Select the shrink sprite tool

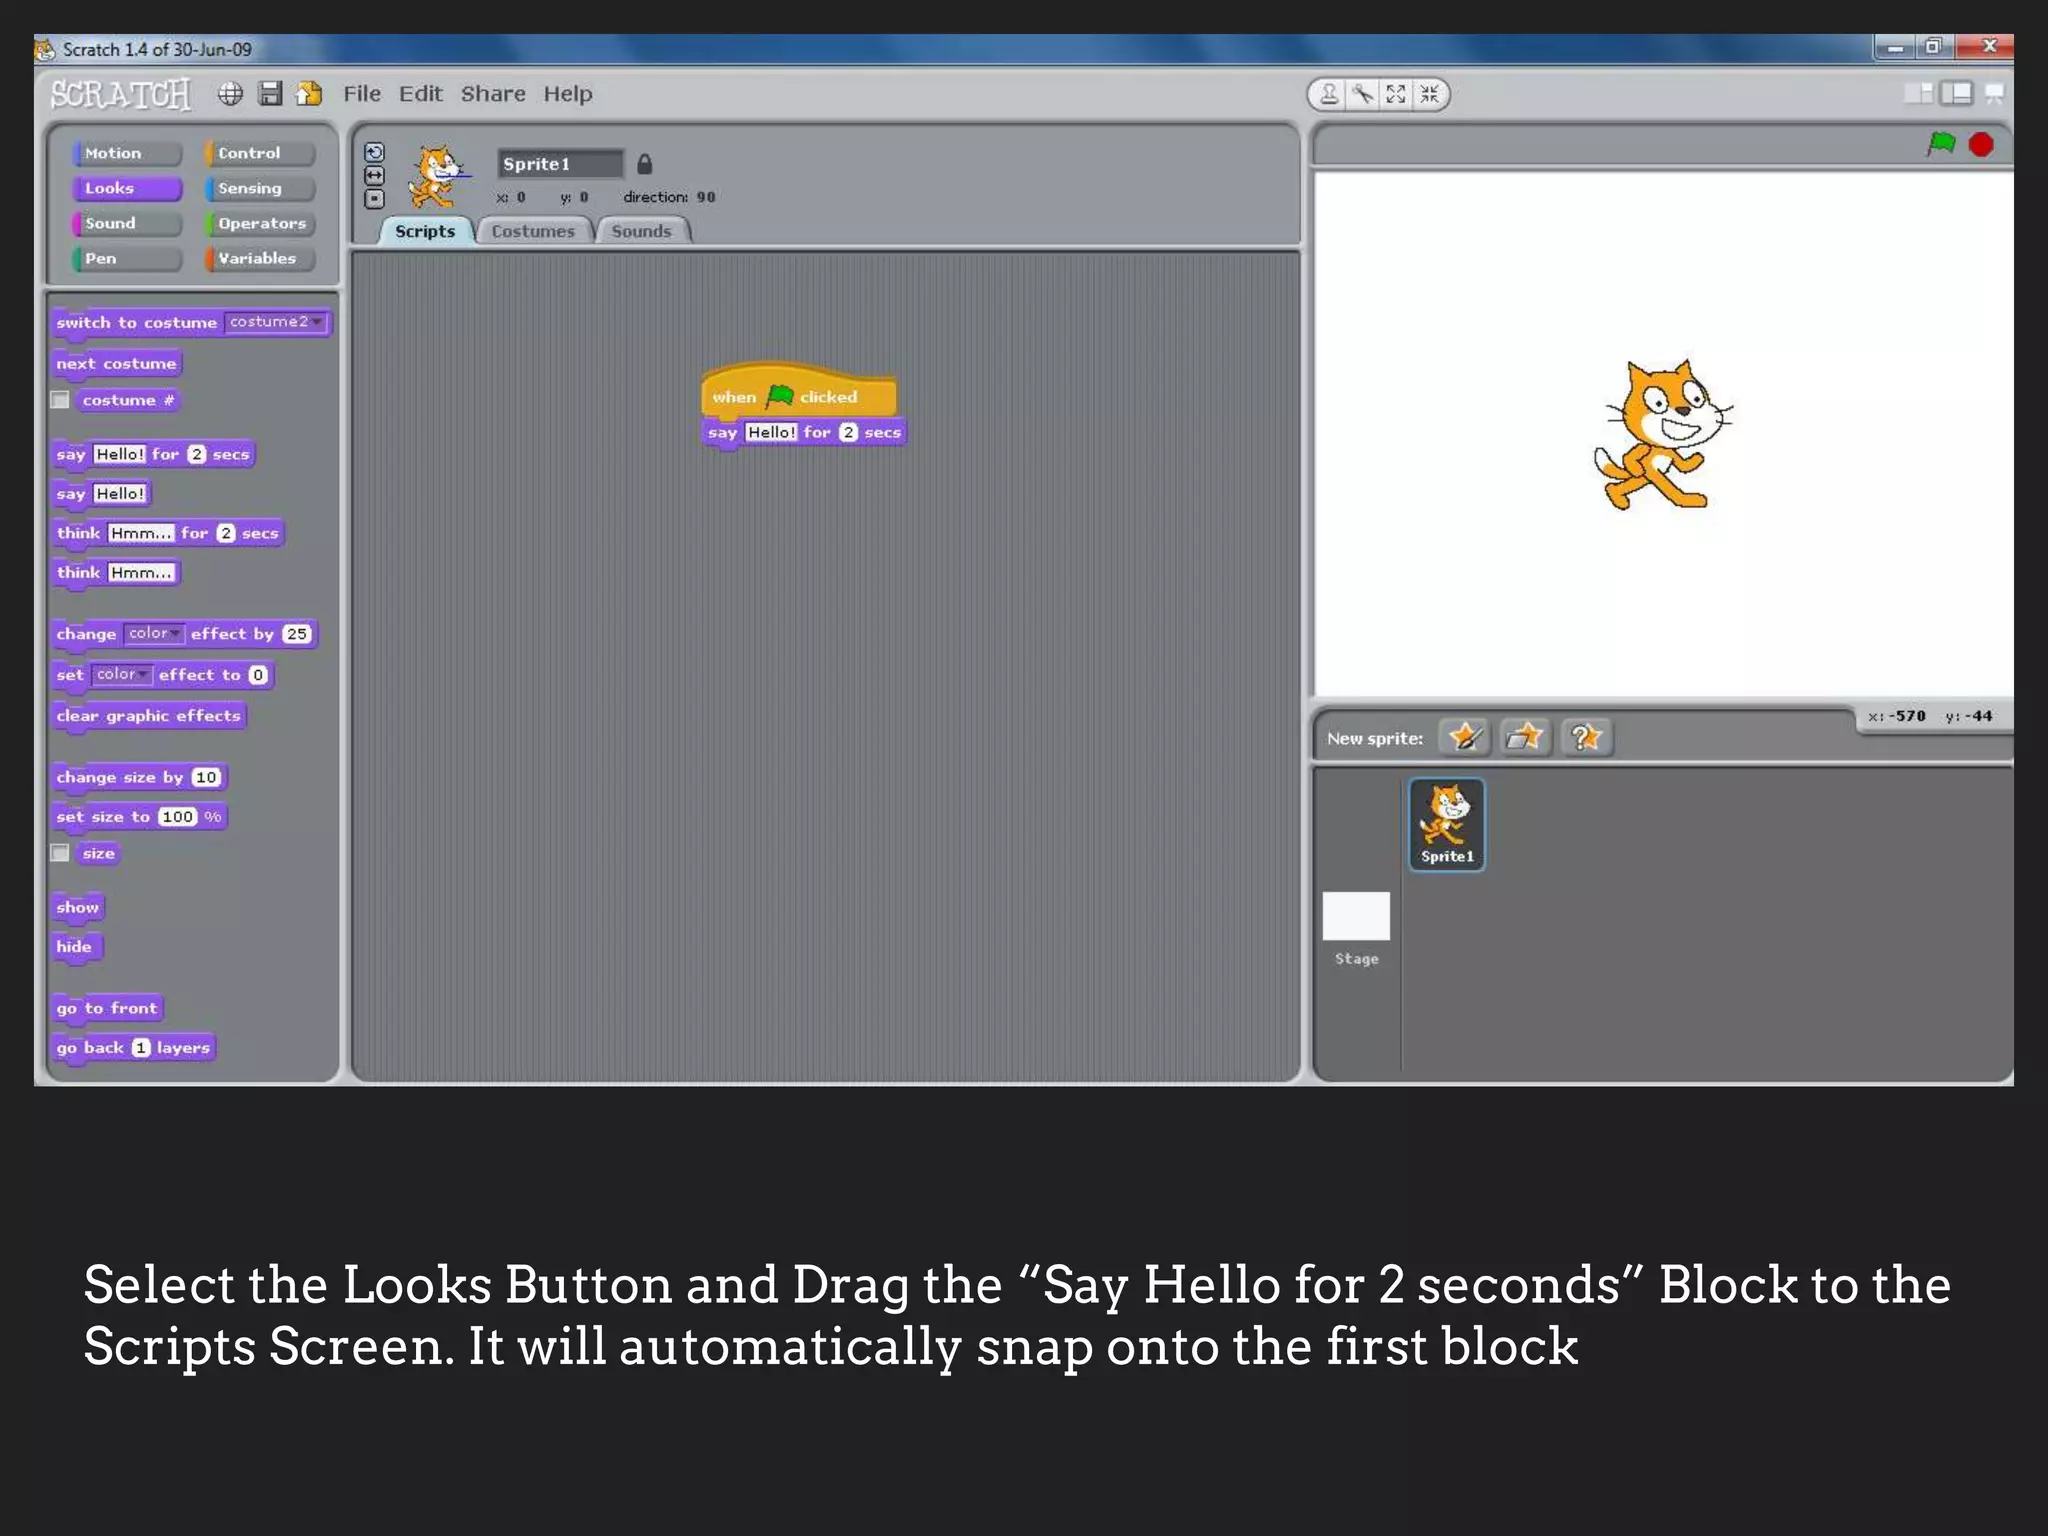(x=1430, y=94)
